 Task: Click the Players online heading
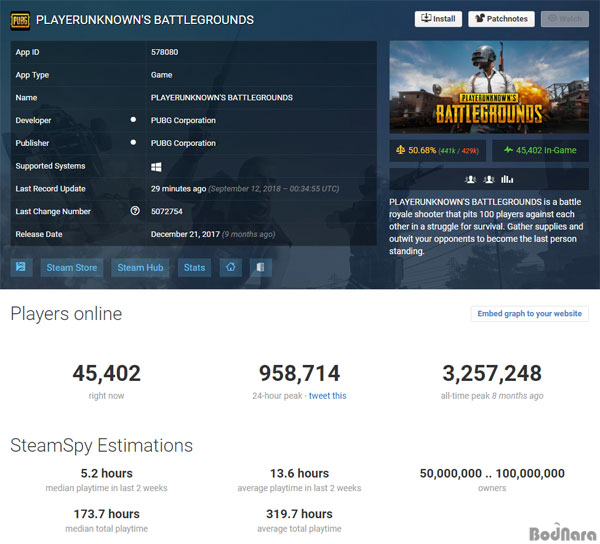(x=66, y=314)
